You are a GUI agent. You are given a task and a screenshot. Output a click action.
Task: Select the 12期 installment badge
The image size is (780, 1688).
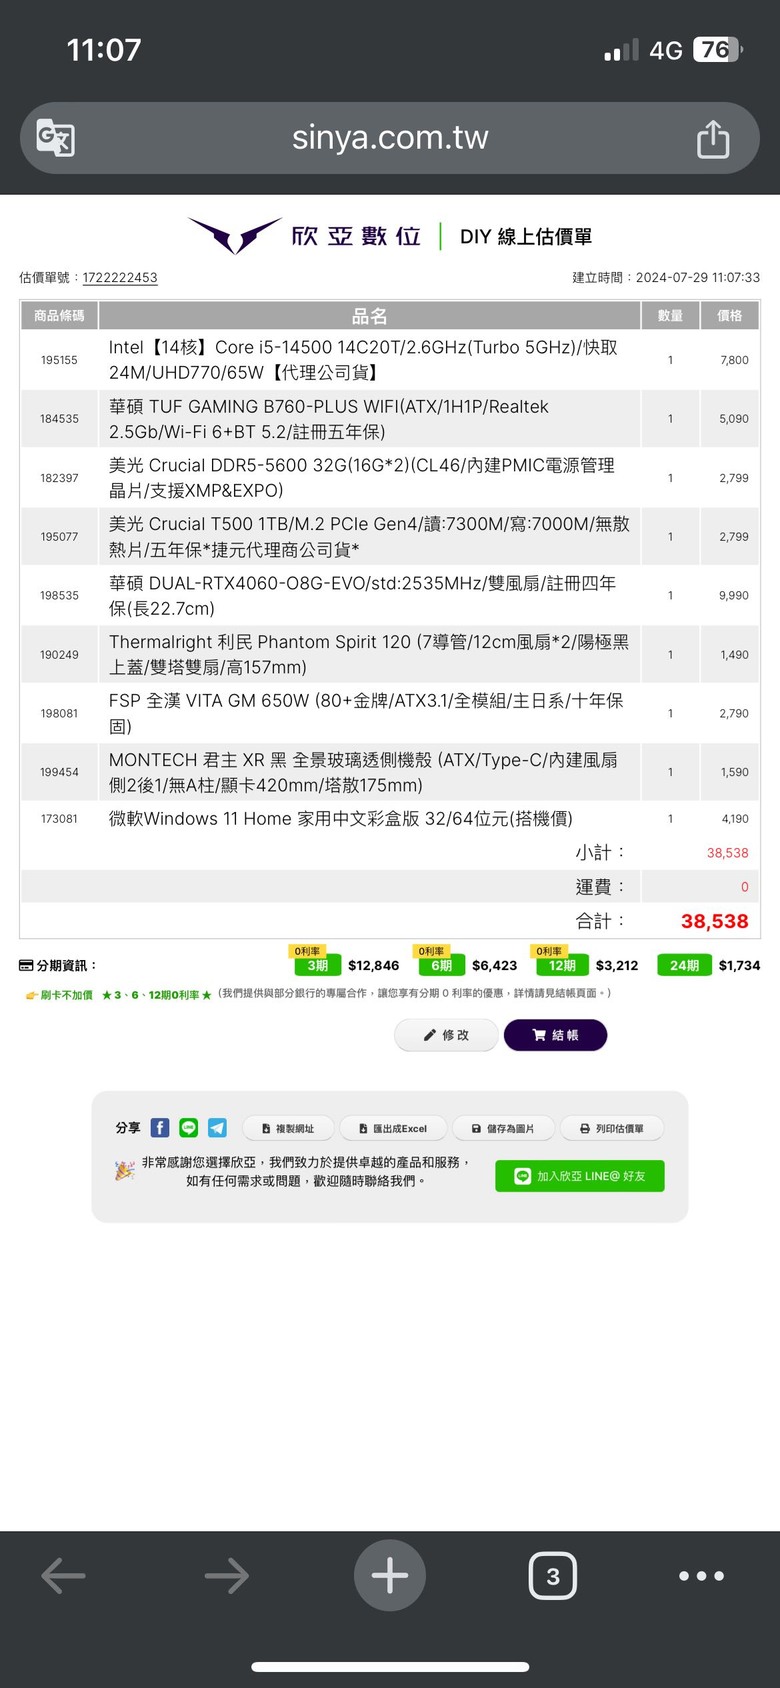click(562, 965)
